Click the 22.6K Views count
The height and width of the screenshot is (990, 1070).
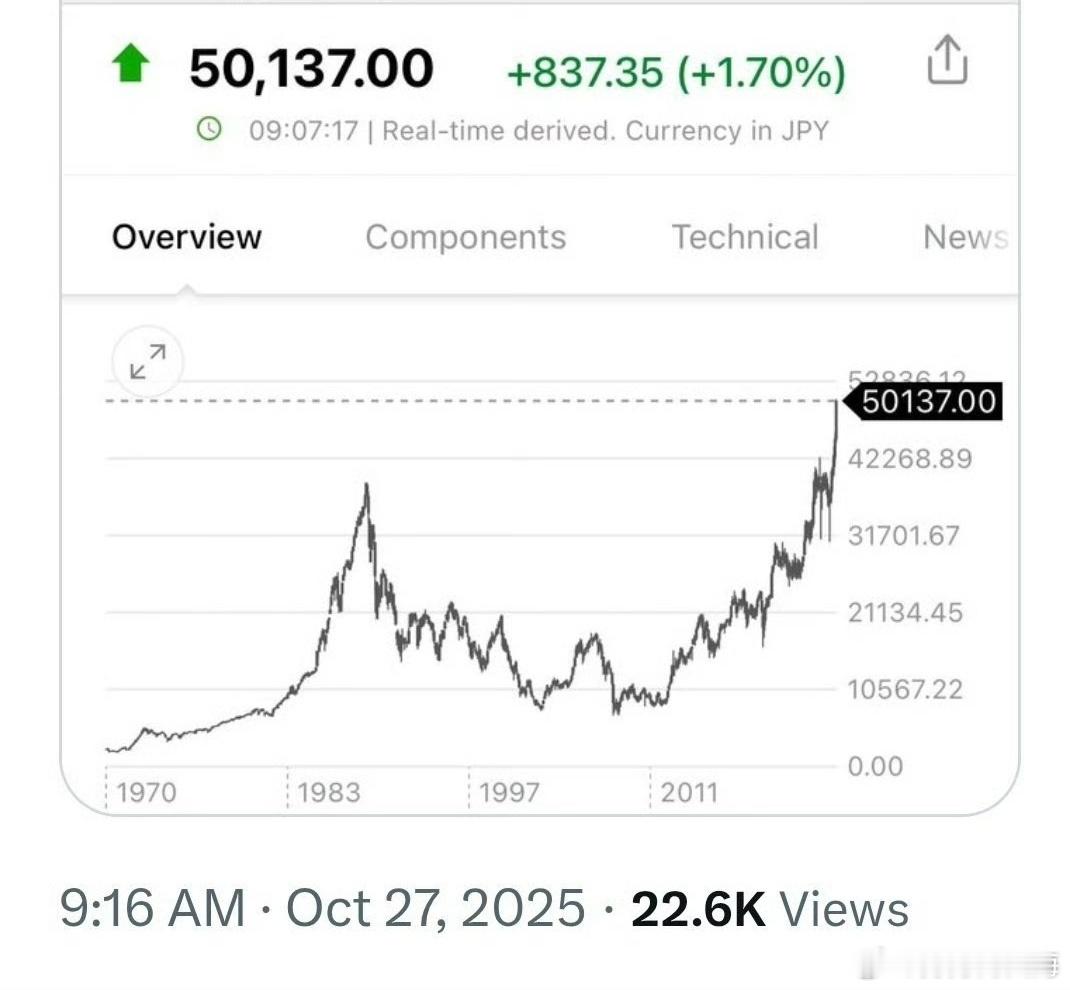pyautogui.click(x=770, y=909)
